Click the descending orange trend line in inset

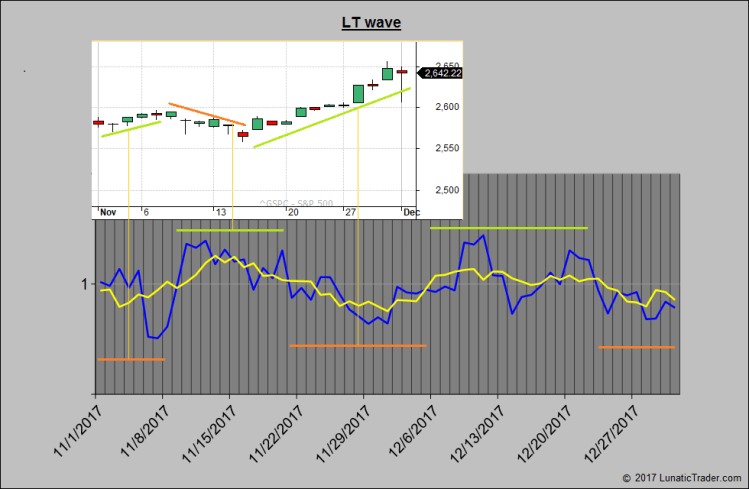(207, 114)
